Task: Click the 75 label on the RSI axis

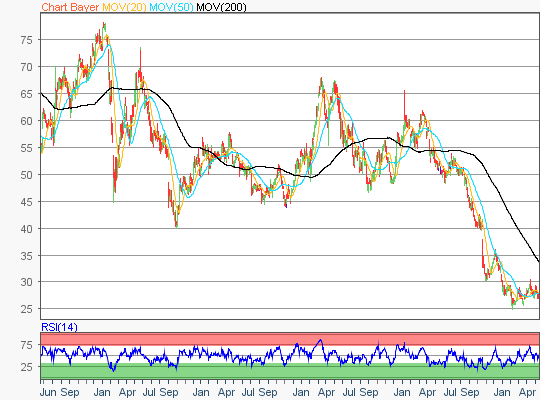Action: (27, 345)
